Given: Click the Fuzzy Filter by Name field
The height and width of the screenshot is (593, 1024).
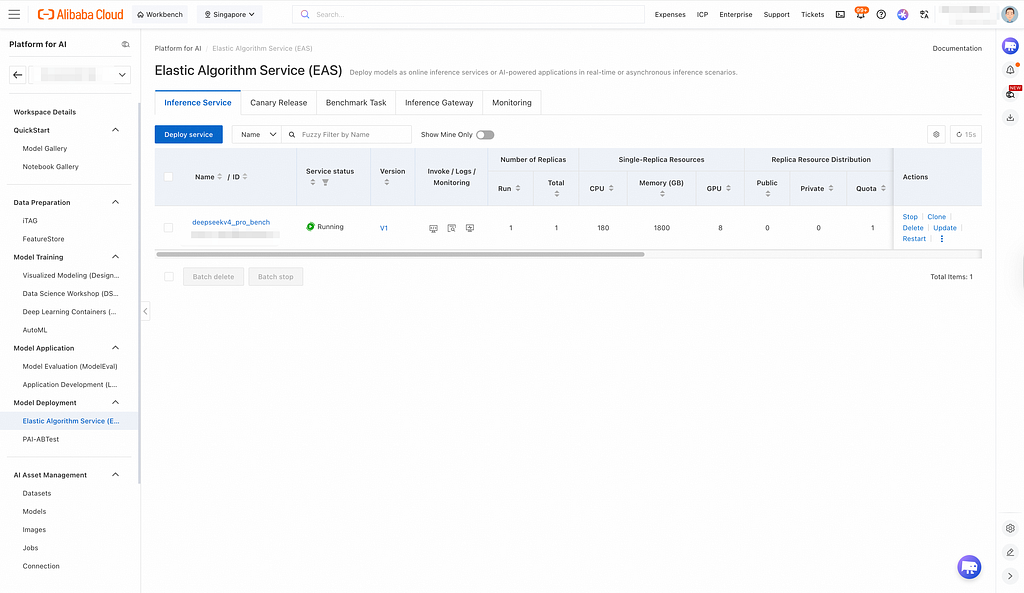Looking at the screenshot, I should (347, 135).
